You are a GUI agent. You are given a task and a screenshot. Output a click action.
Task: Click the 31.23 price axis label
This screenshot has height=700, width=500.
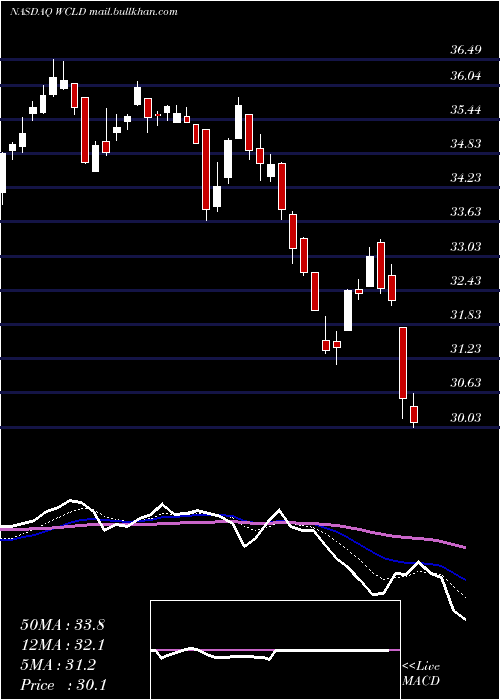tap(466, 349)
